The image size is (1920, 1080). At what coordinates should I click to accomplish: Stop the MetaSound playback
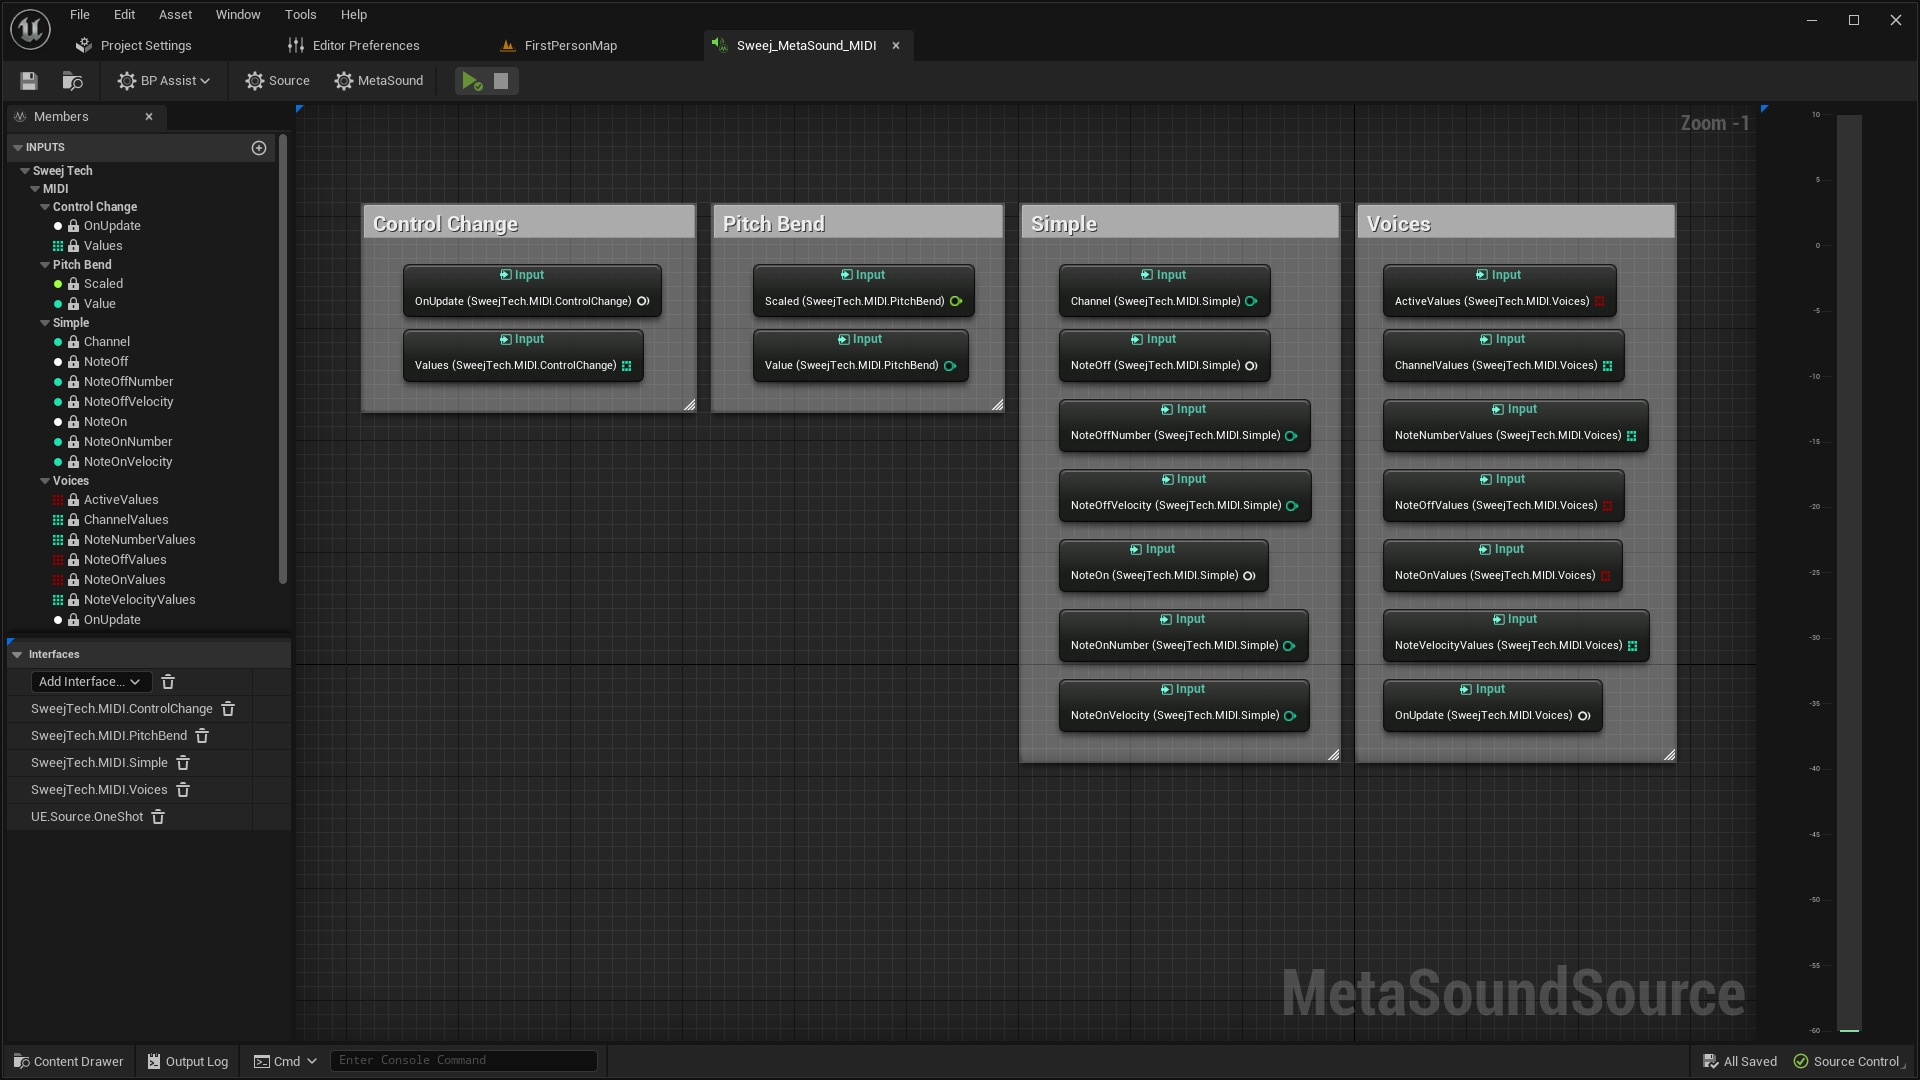pyautogui.click(x=500, y=81)
